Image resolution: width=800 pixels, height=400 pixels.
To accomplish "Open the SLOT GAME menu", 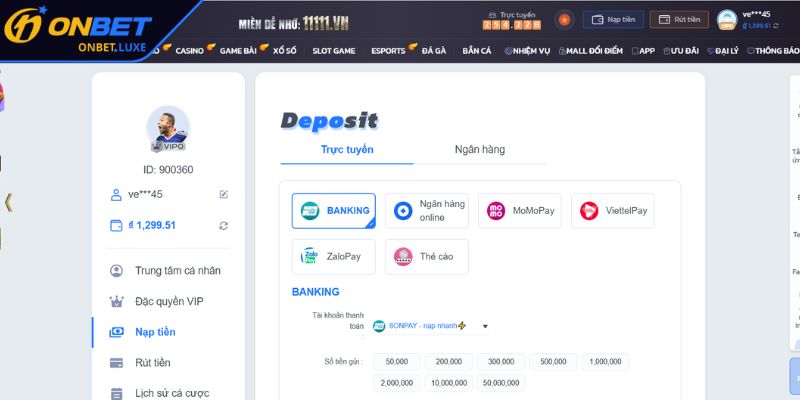I will (334, 51).
